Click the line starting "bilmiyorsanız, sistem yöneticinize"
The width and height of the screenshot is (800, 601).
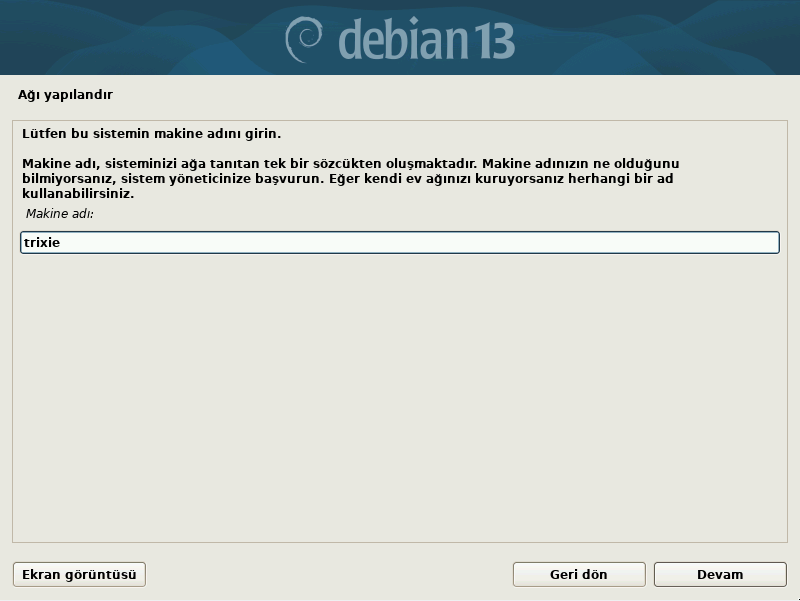click(347, 179)
